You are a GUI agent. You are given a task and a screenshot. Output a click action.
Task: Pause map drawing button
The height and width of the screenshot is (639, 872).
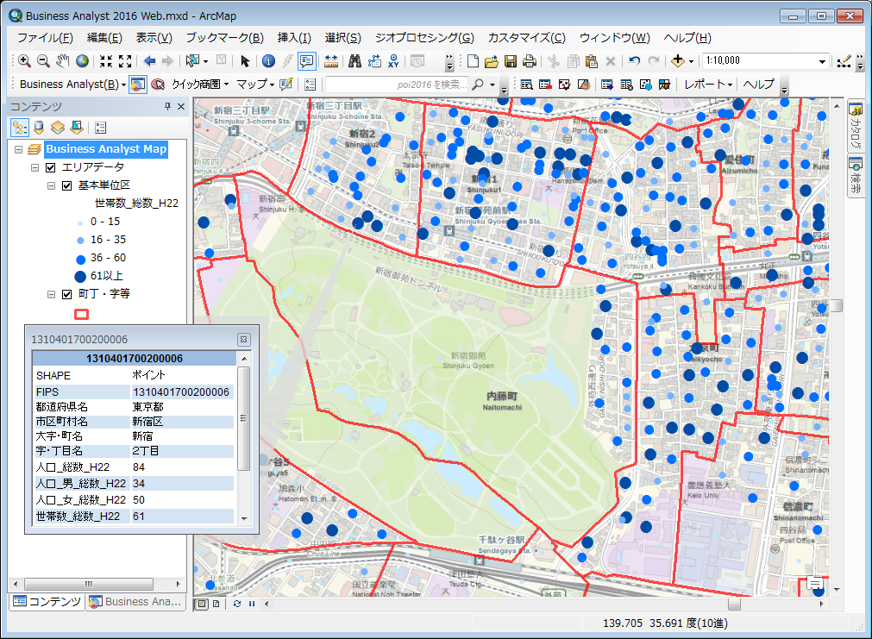click(x=252, y=603)
